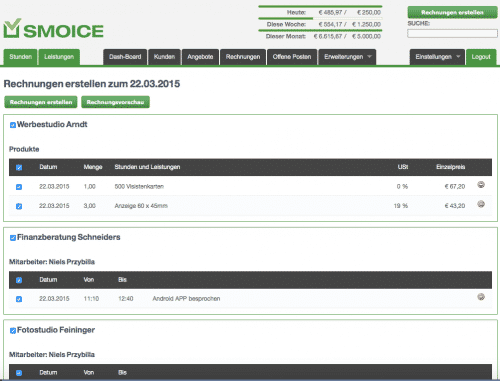Click the Diese Woche revenue progress bar

(320, 18)
